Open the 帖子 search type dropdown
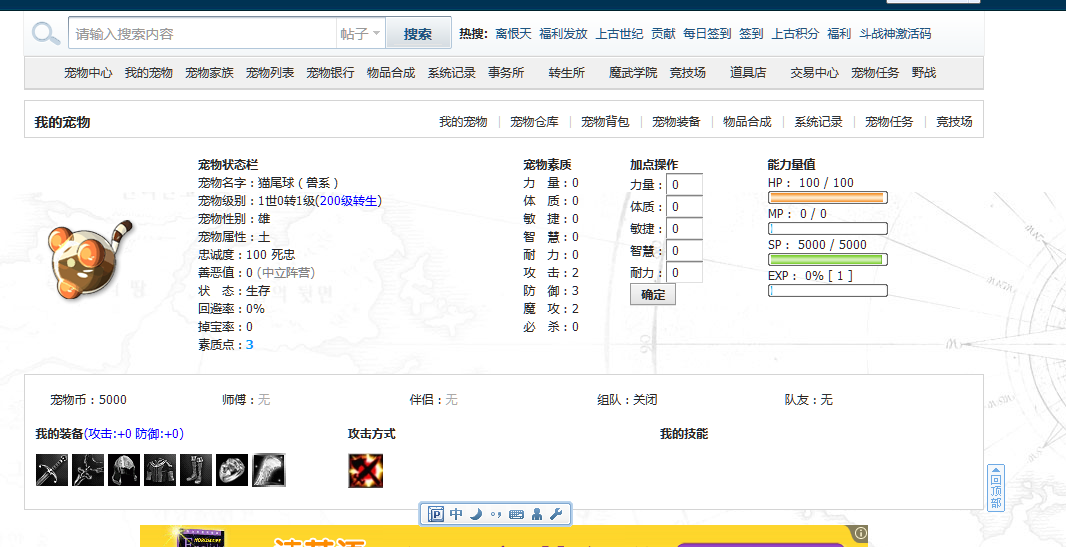Screen dimensions: 1066x547 (360, 33)
